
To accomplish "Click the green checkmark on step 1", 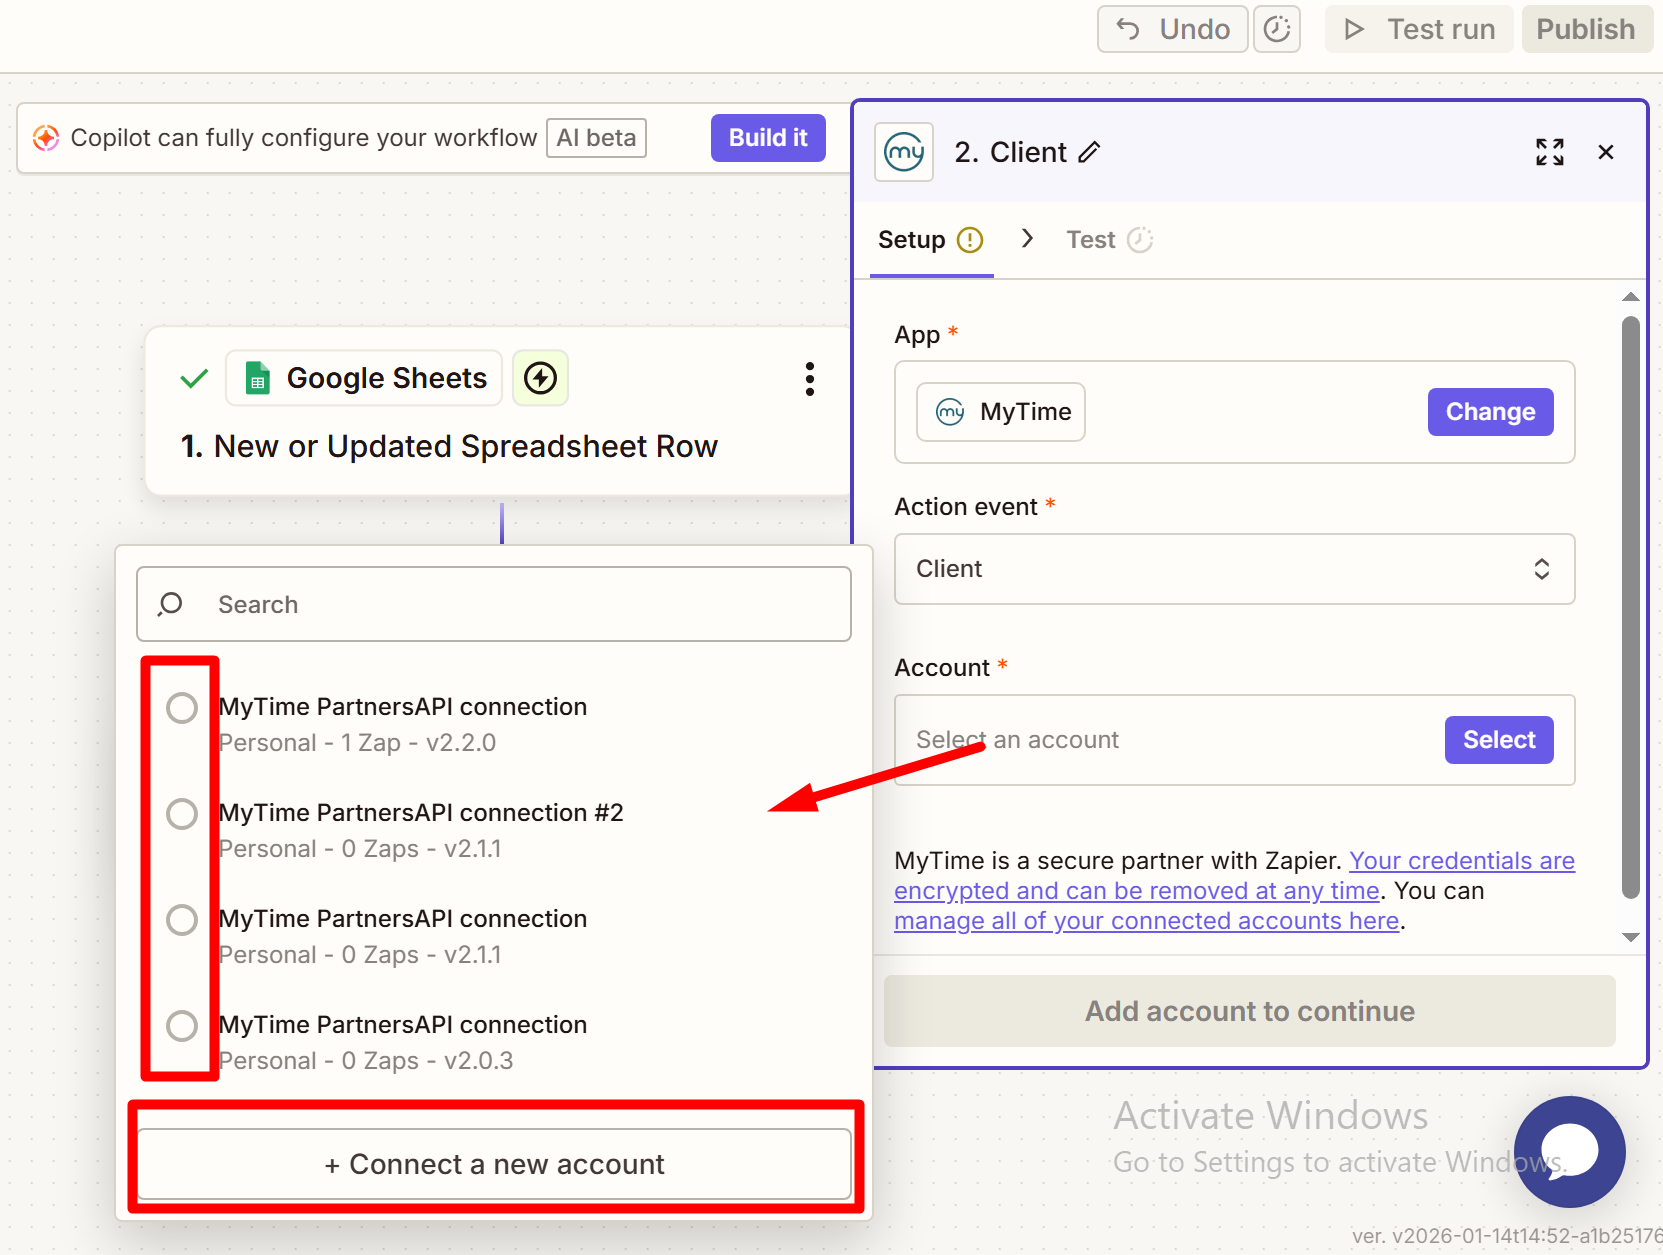I will pos(194,378).
